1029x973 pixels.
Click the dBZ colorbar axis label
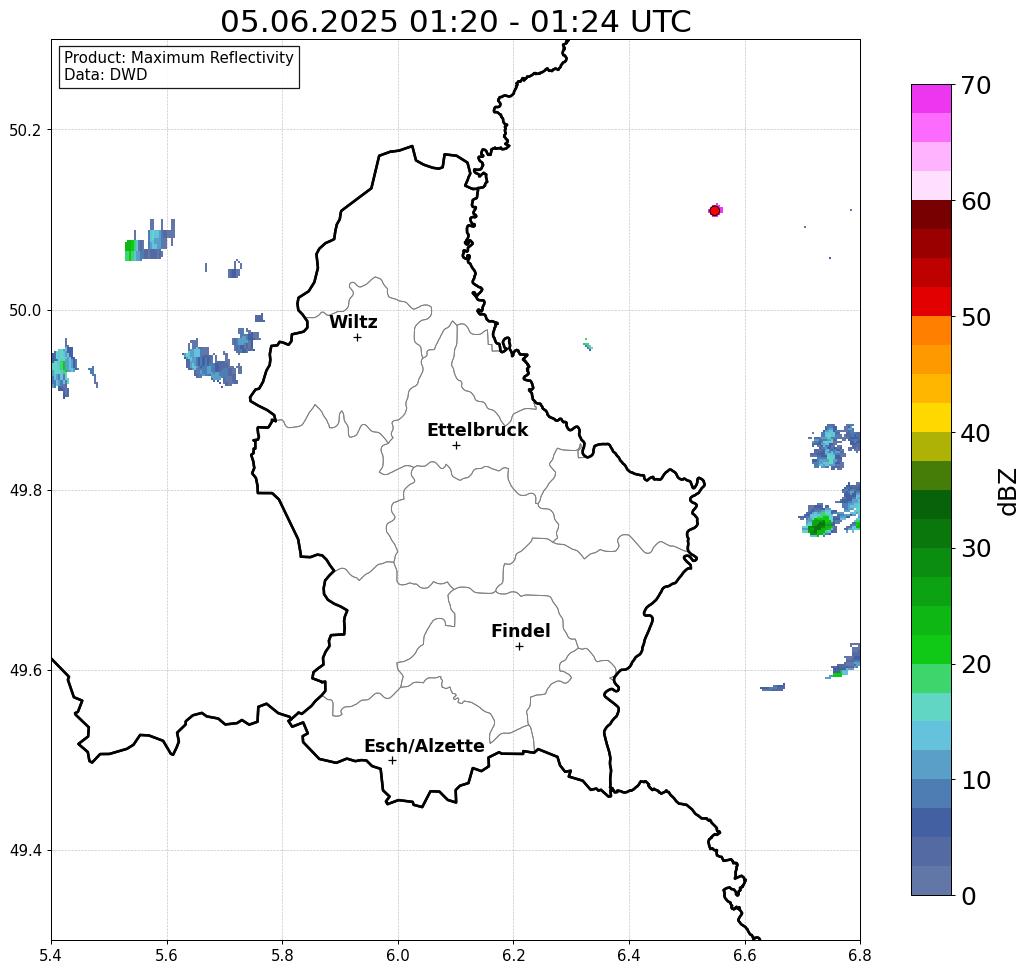click(x=1007, y=491)
